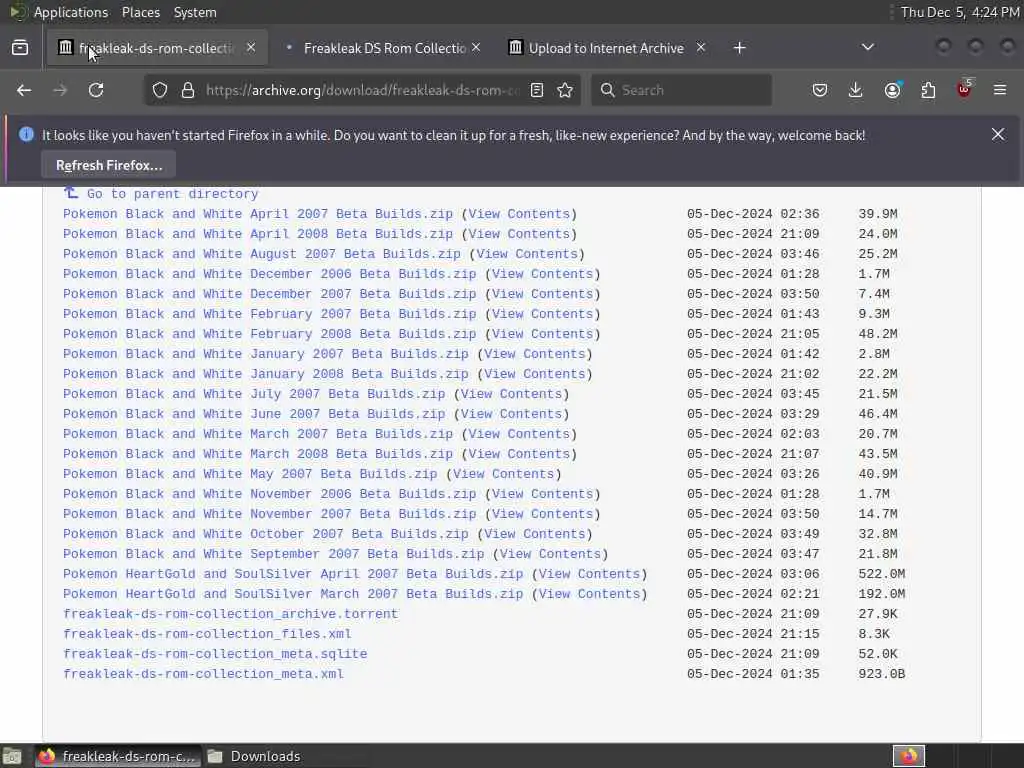Switch to Upload to Internet Archive tab

pos(606,48)
